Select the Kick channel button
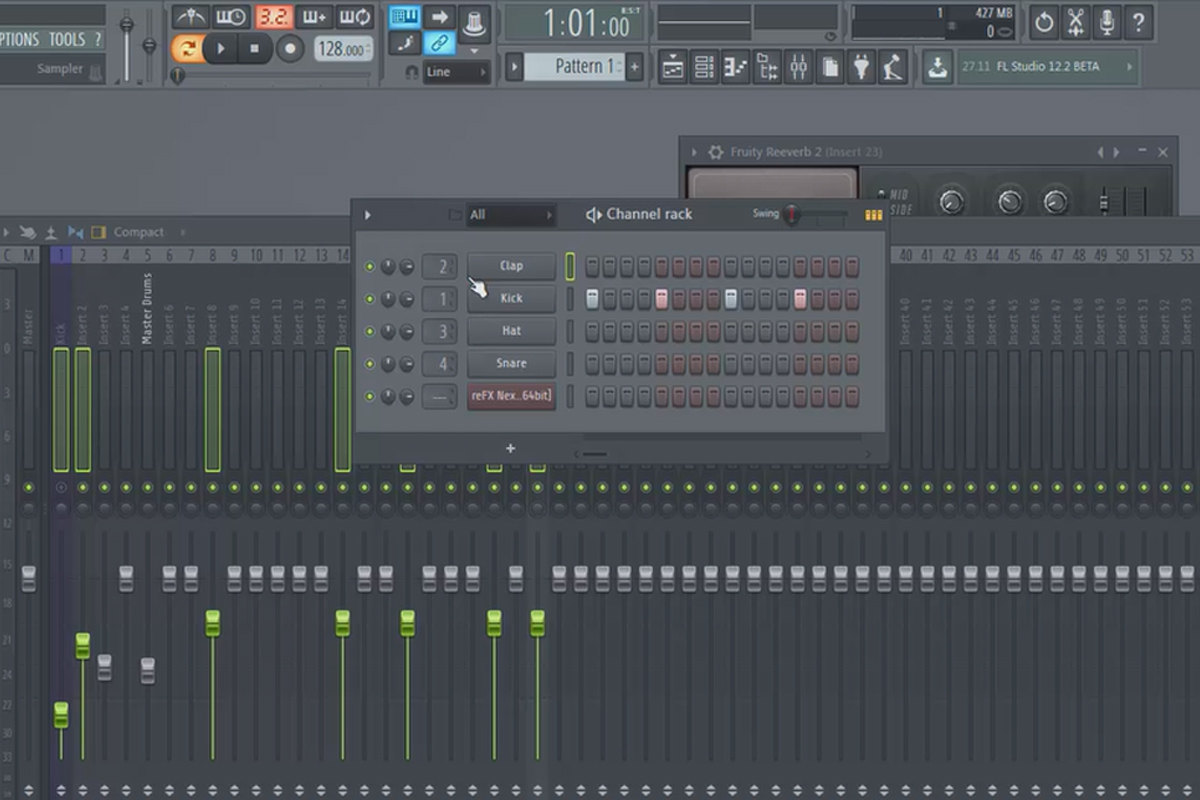1200x800 pixels. click(511, 298)
